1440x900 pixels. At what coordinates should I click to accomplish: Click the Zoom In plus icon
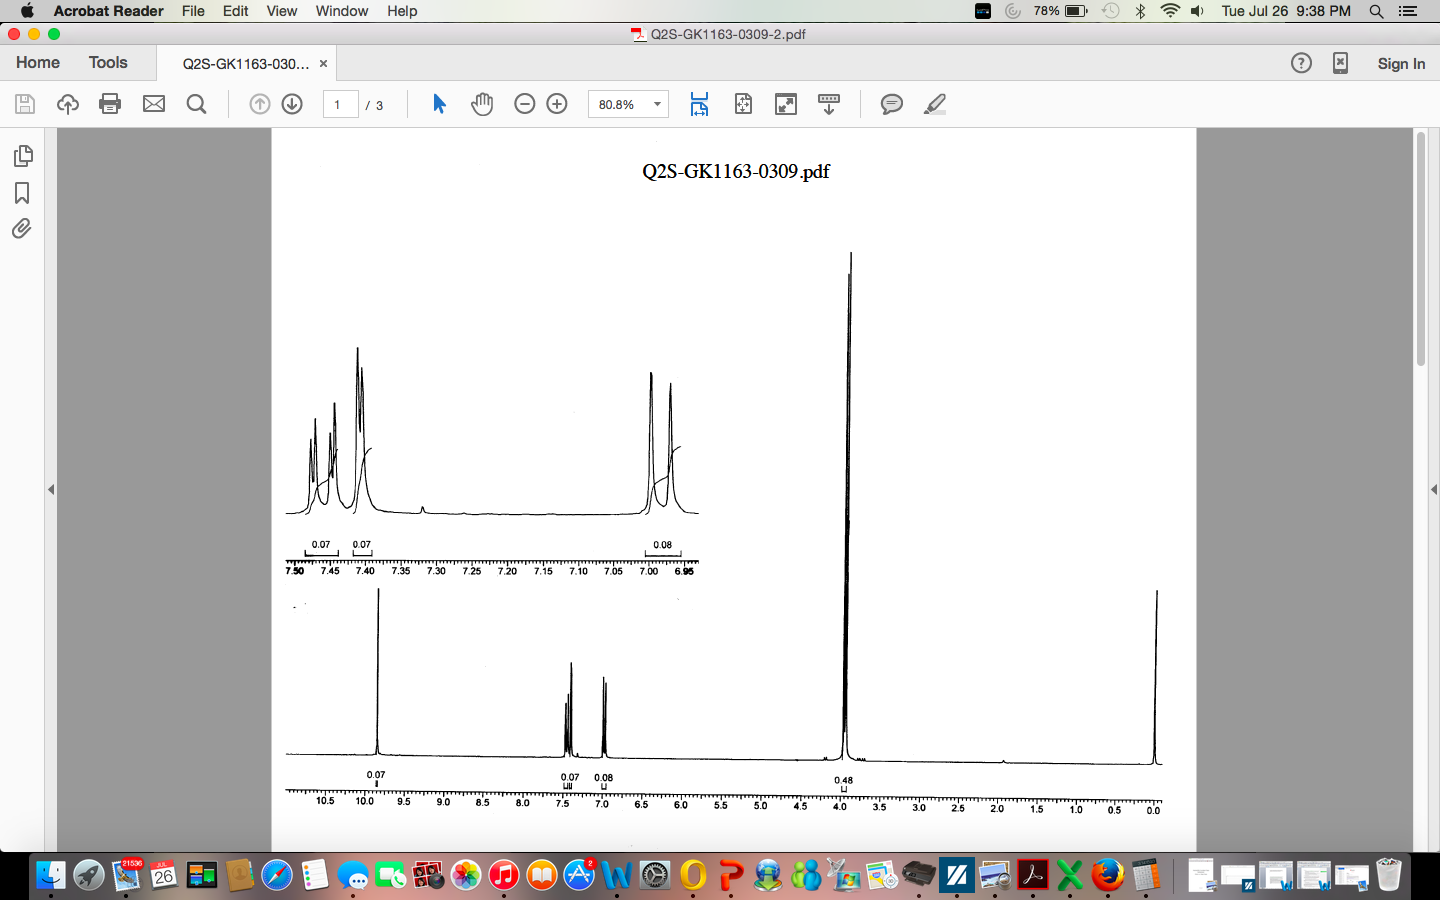coord(557,104)
